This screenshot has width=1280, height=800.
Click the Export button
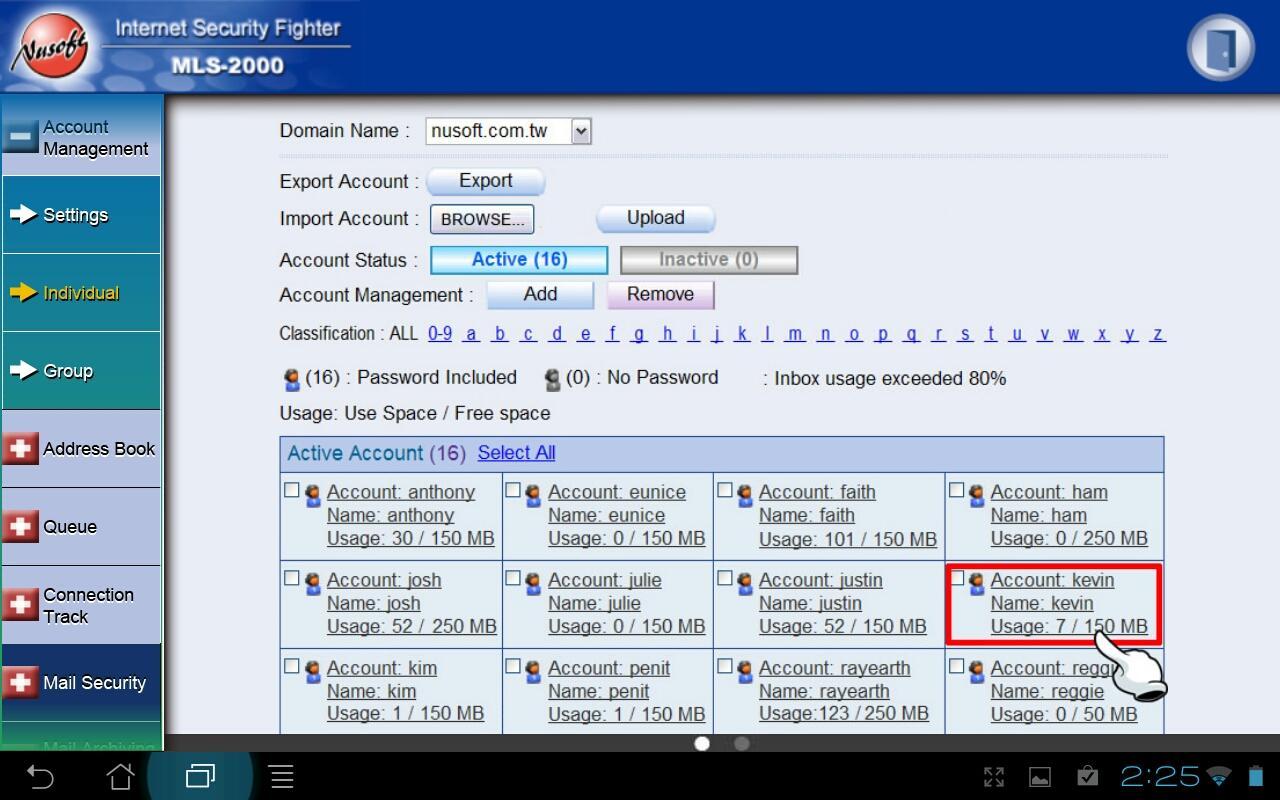(486, 181)
